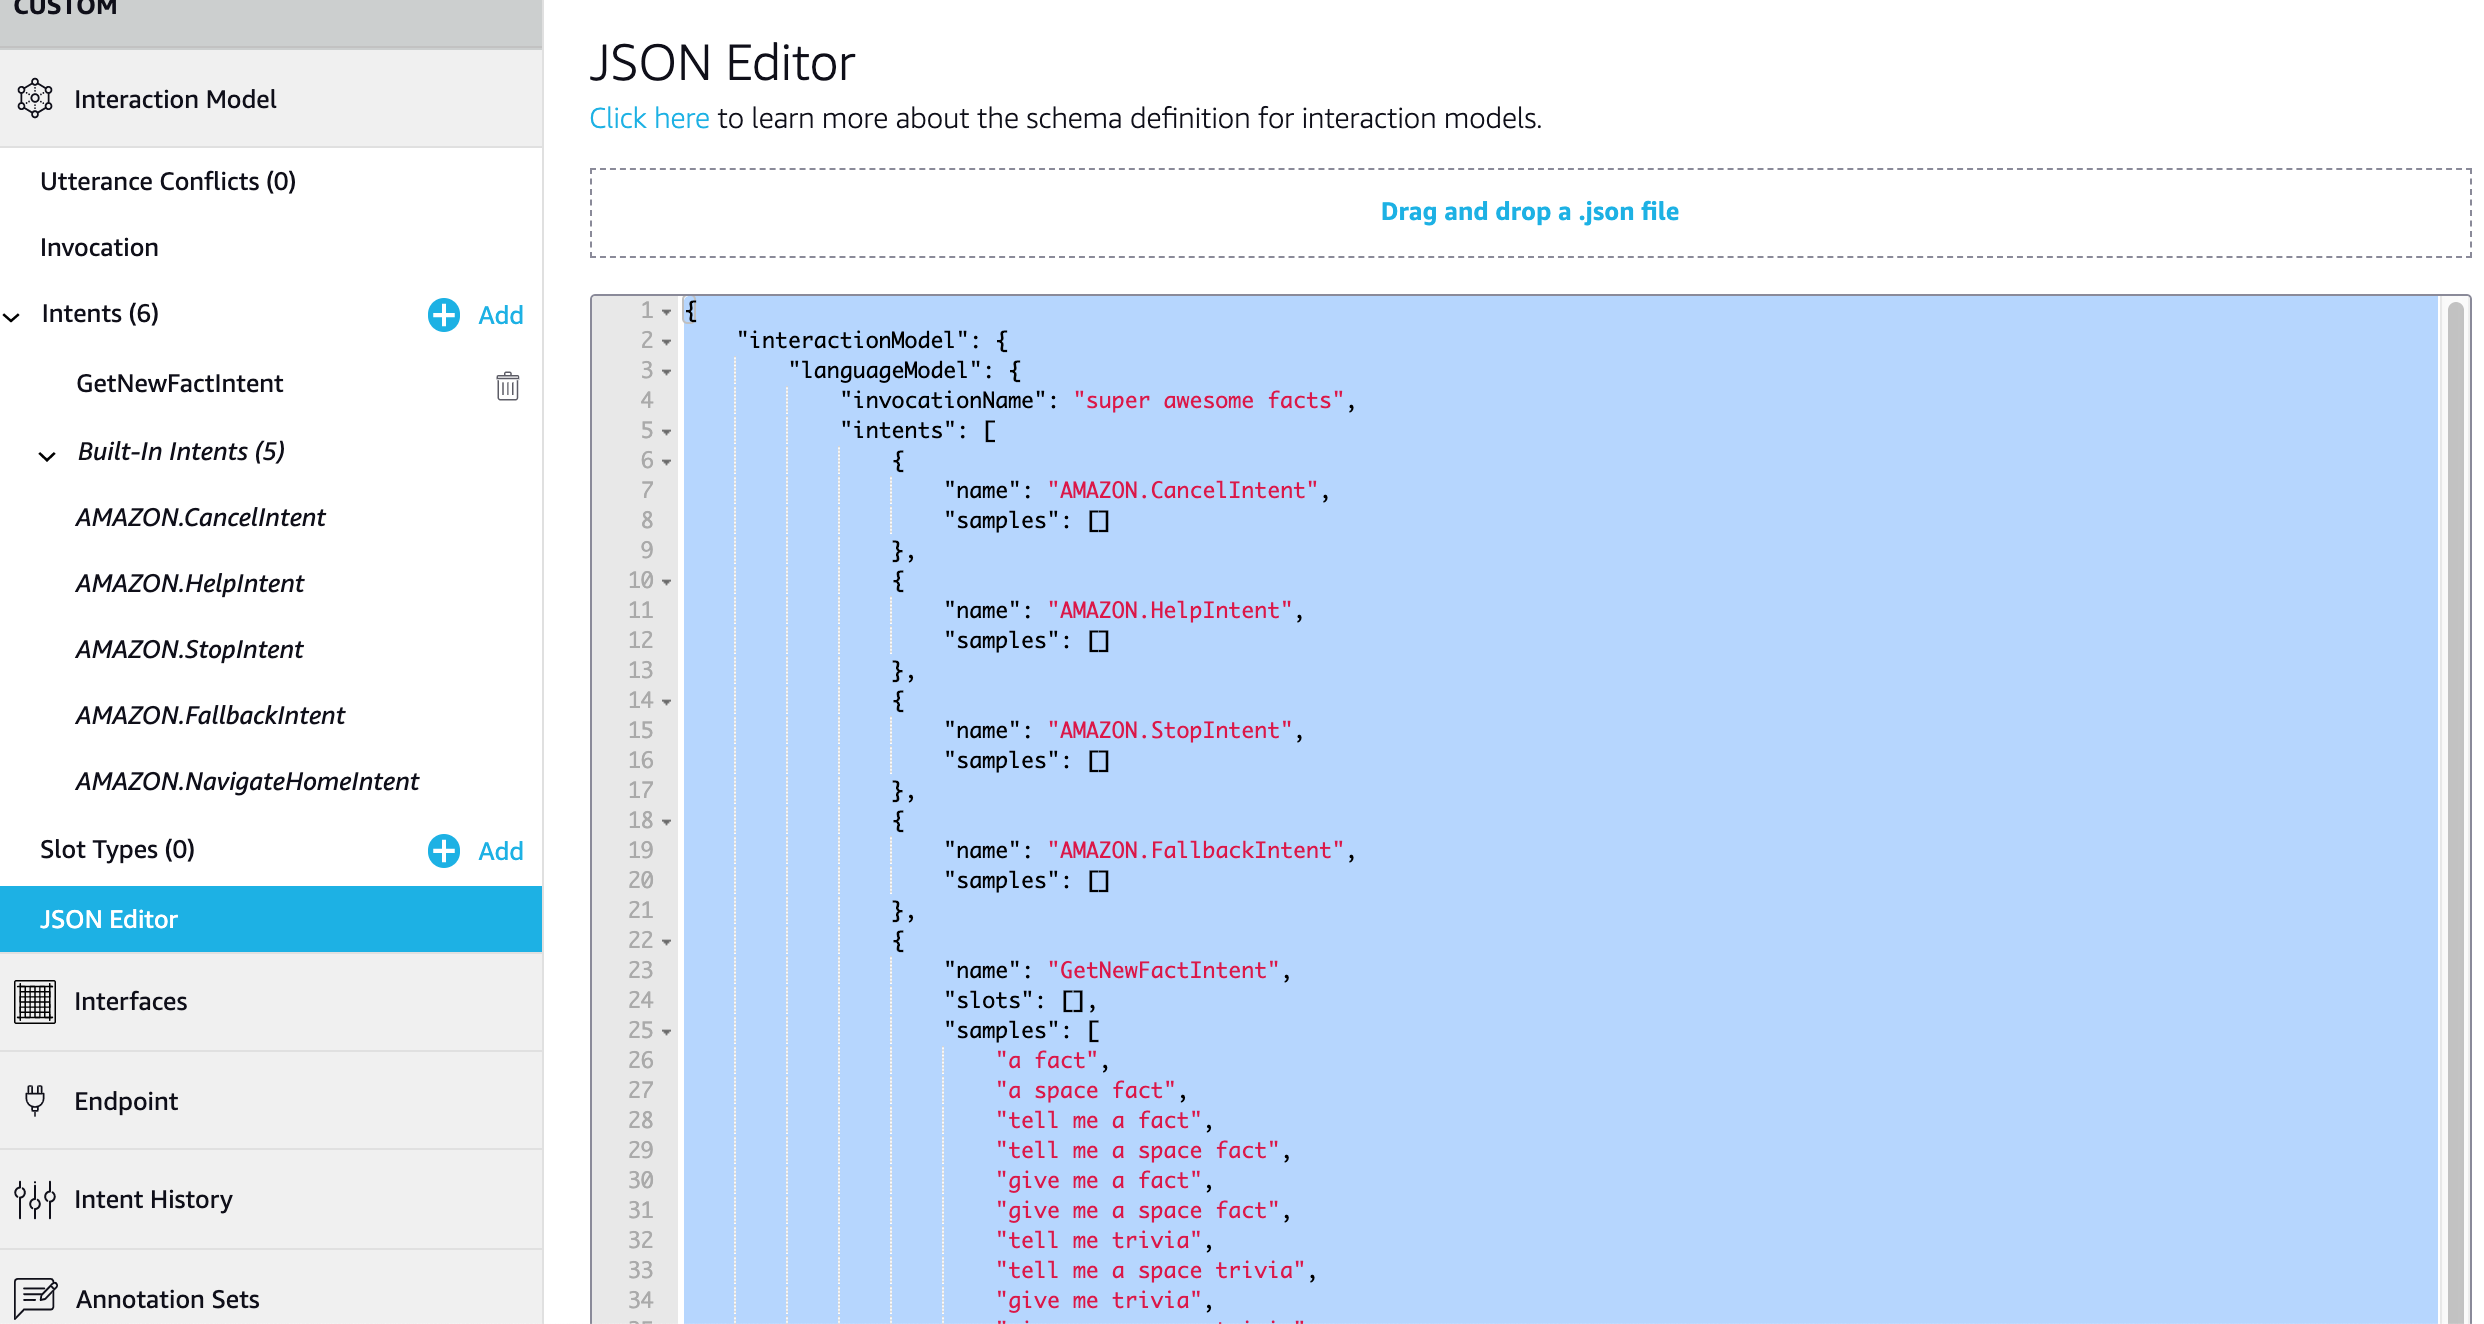Click the 'Drag and drop a .json file' area
This screenshot has height=1324, width=2484.
(1529, 212)
